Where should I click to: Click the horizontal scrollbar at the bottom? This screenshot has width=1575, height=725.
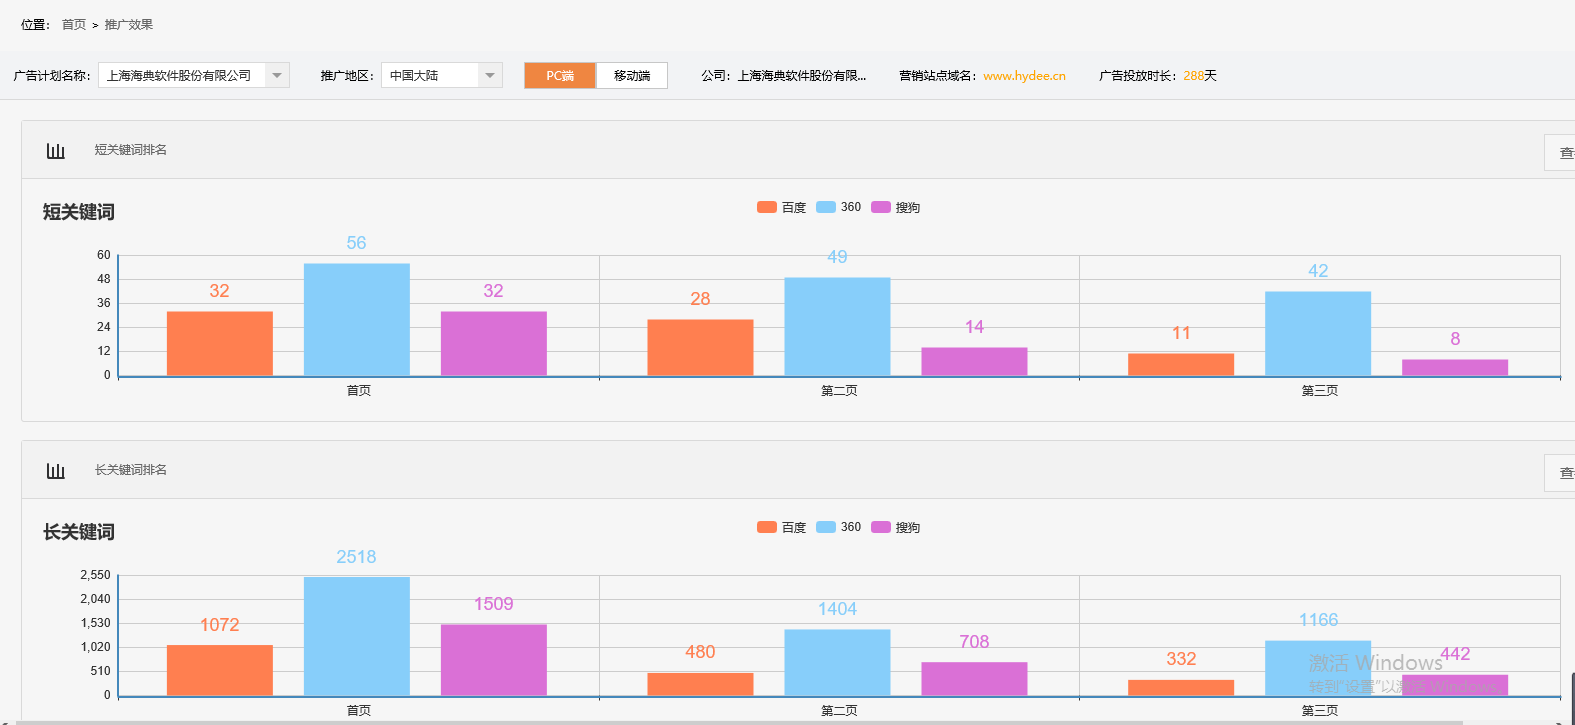740,721
